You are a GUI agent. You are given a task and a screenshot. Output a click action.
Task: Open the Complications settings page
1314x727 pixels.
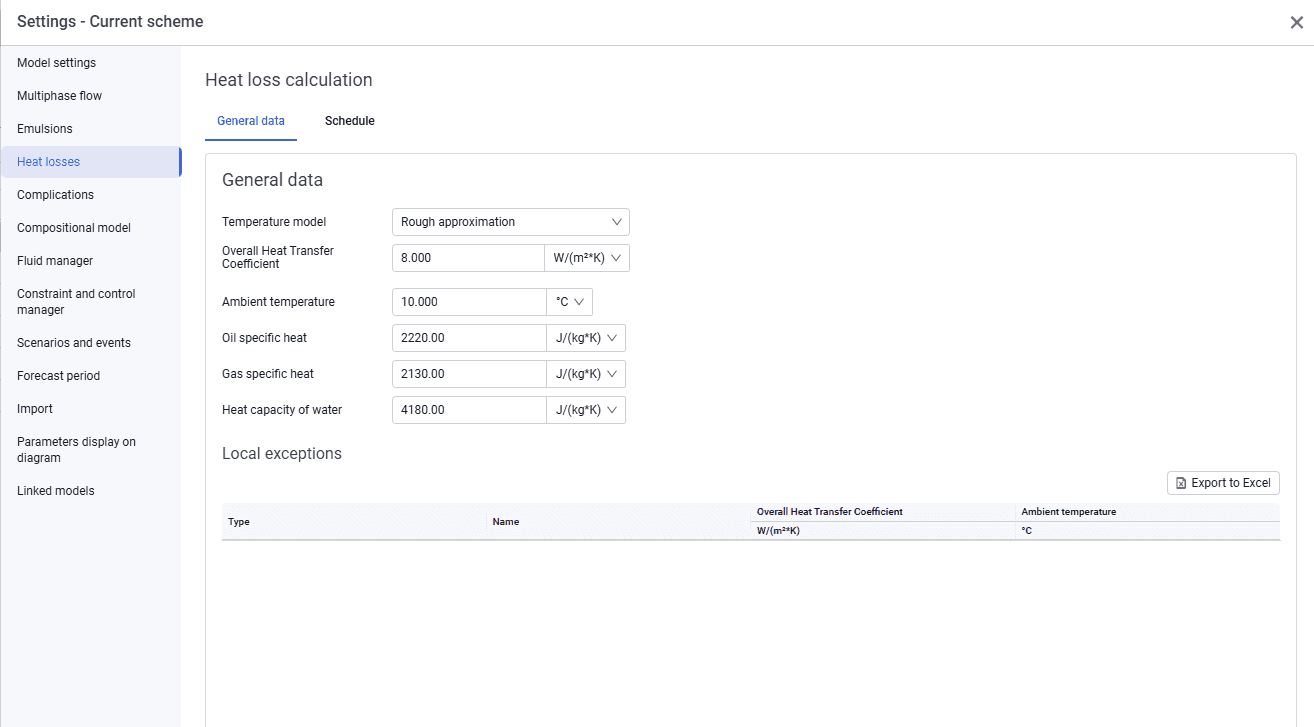point(91,195)
